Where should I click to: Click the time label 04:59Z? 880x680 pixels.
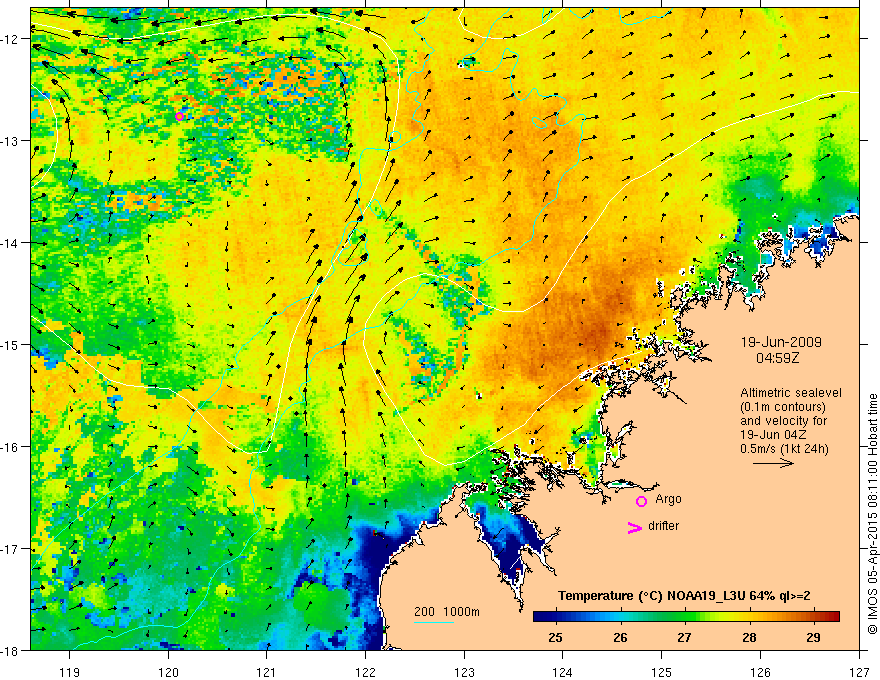[777, 358]
